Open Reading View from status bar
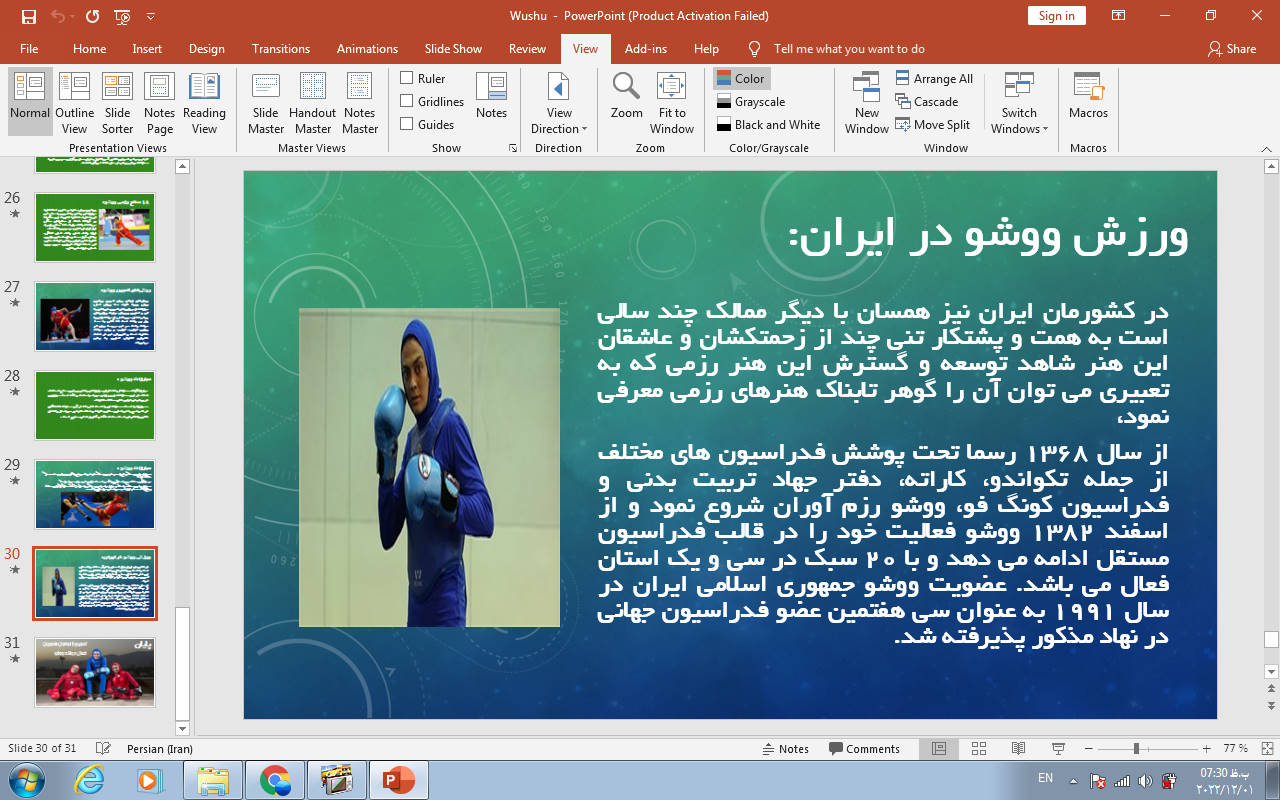Screen dimensions: 1280x800 point(1018,749)
